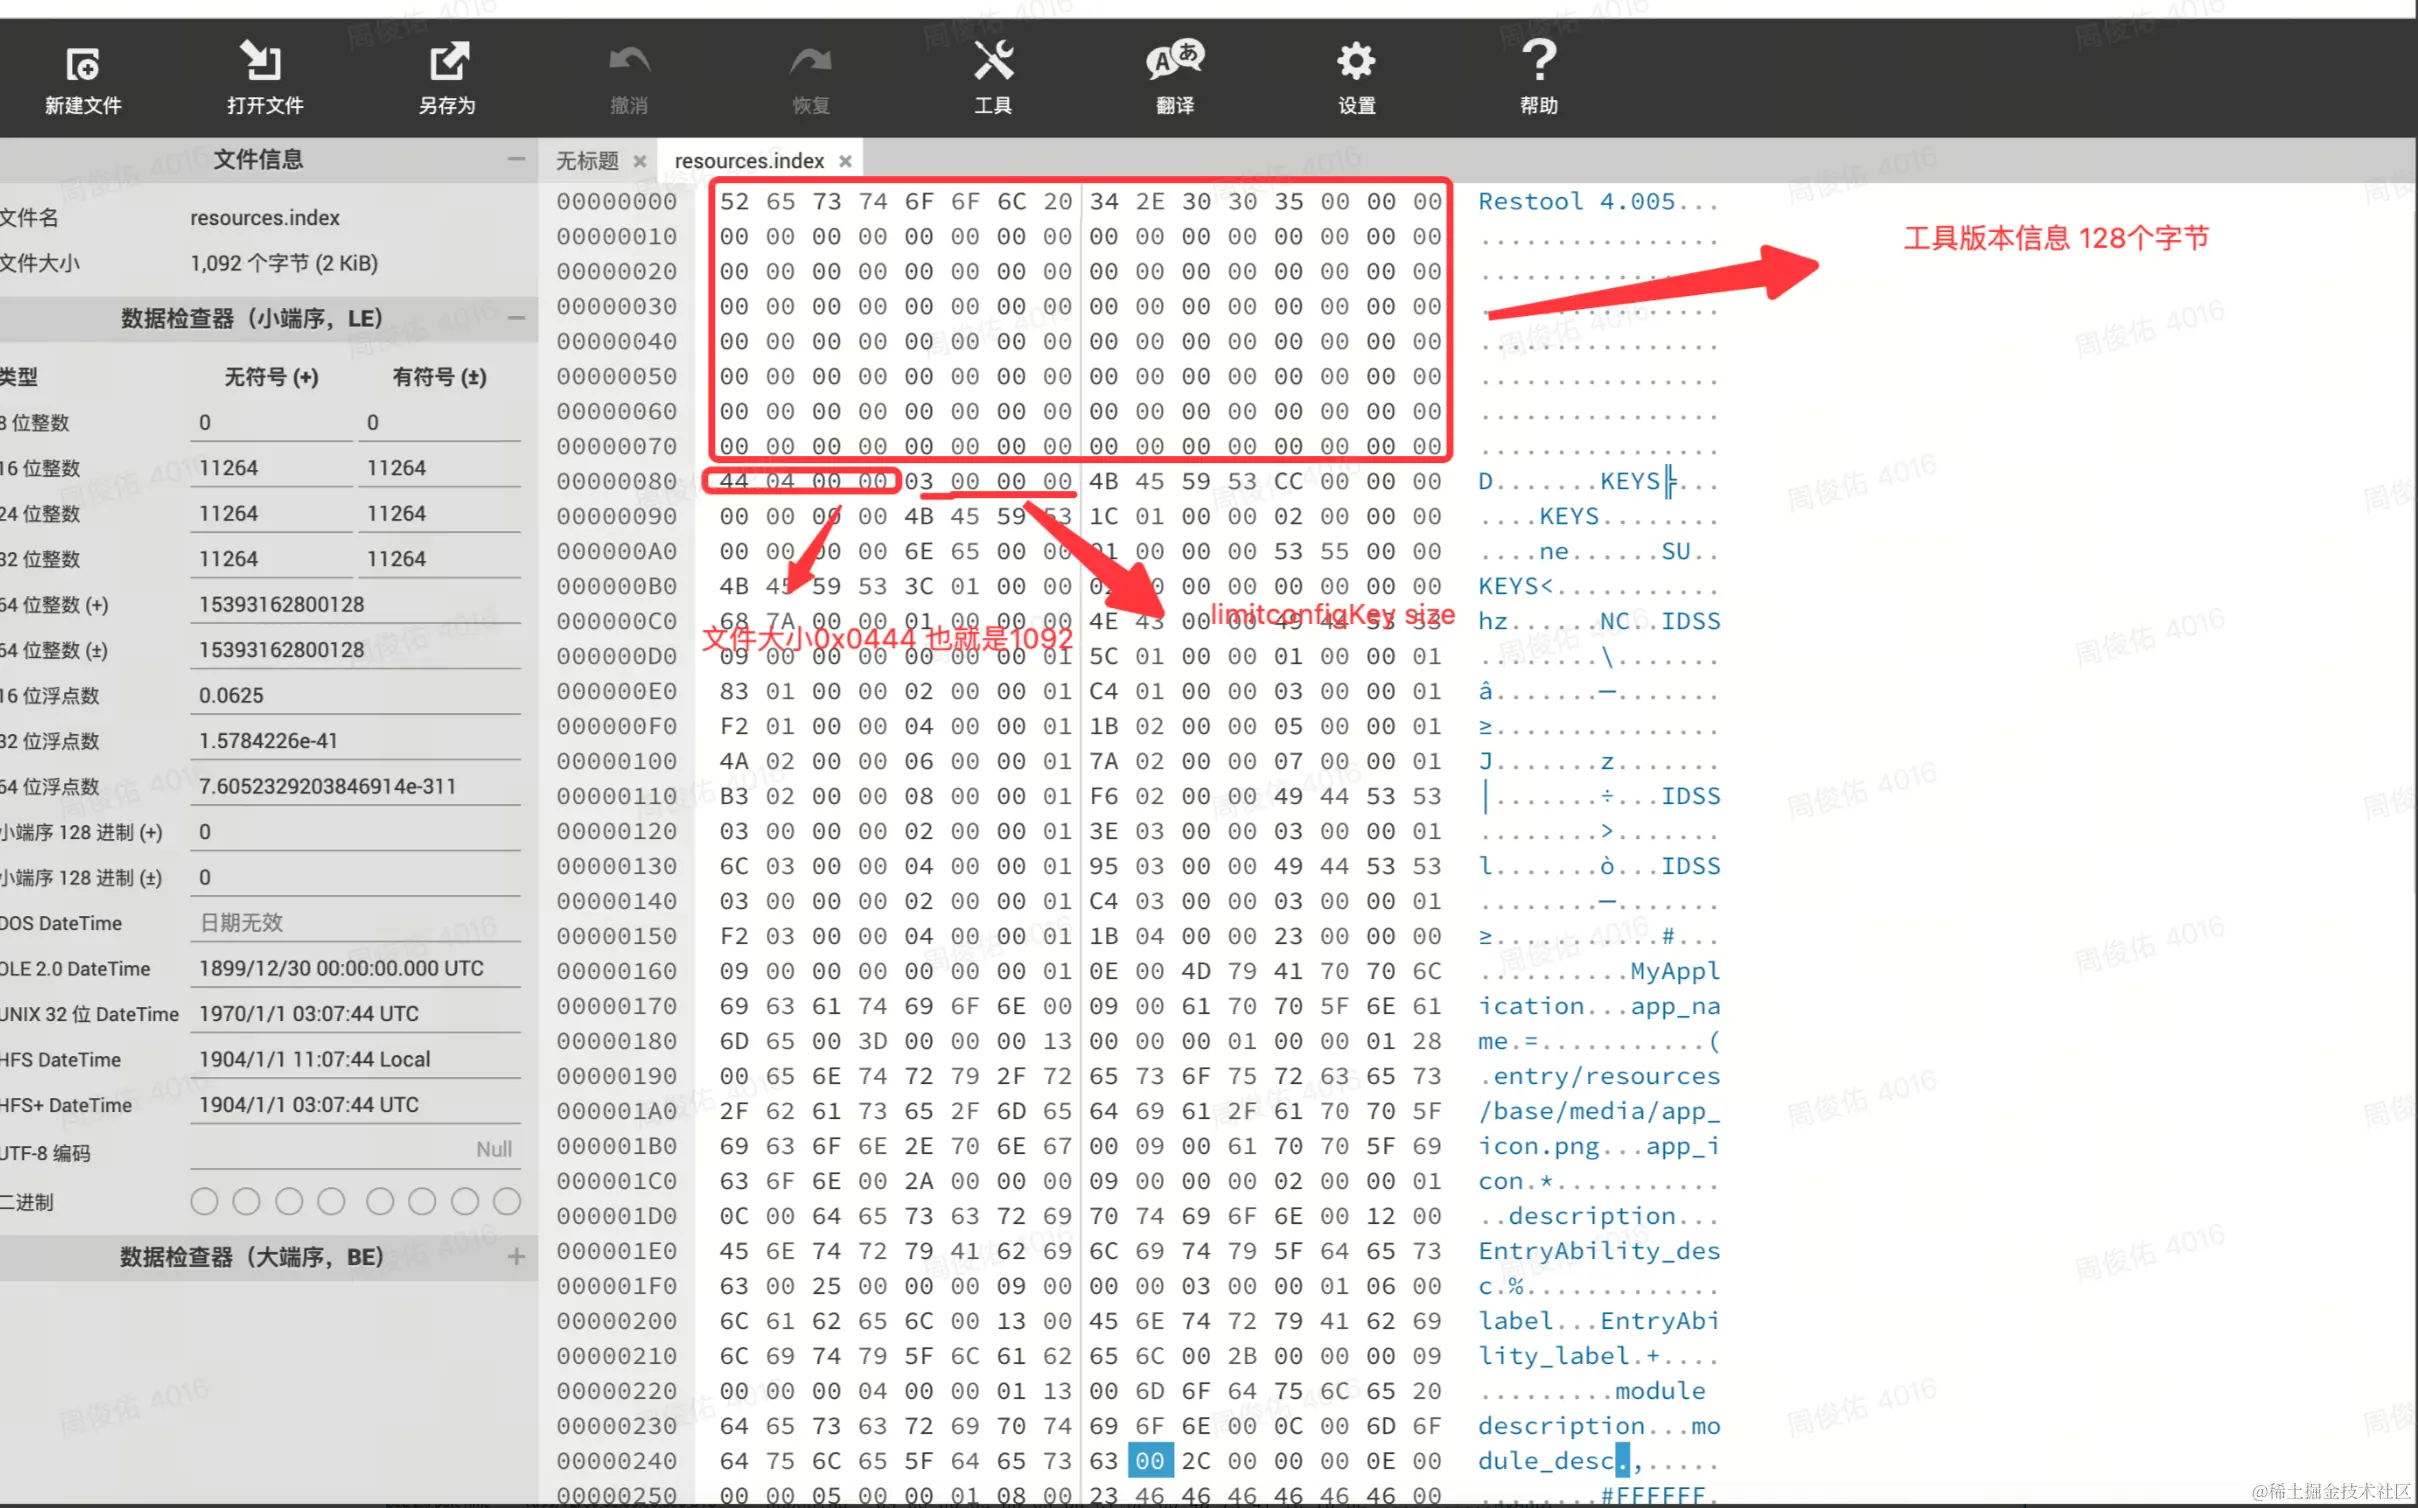
Task: Expand the big-endian (大端序) data inspector
Action: click(516, 1257)
